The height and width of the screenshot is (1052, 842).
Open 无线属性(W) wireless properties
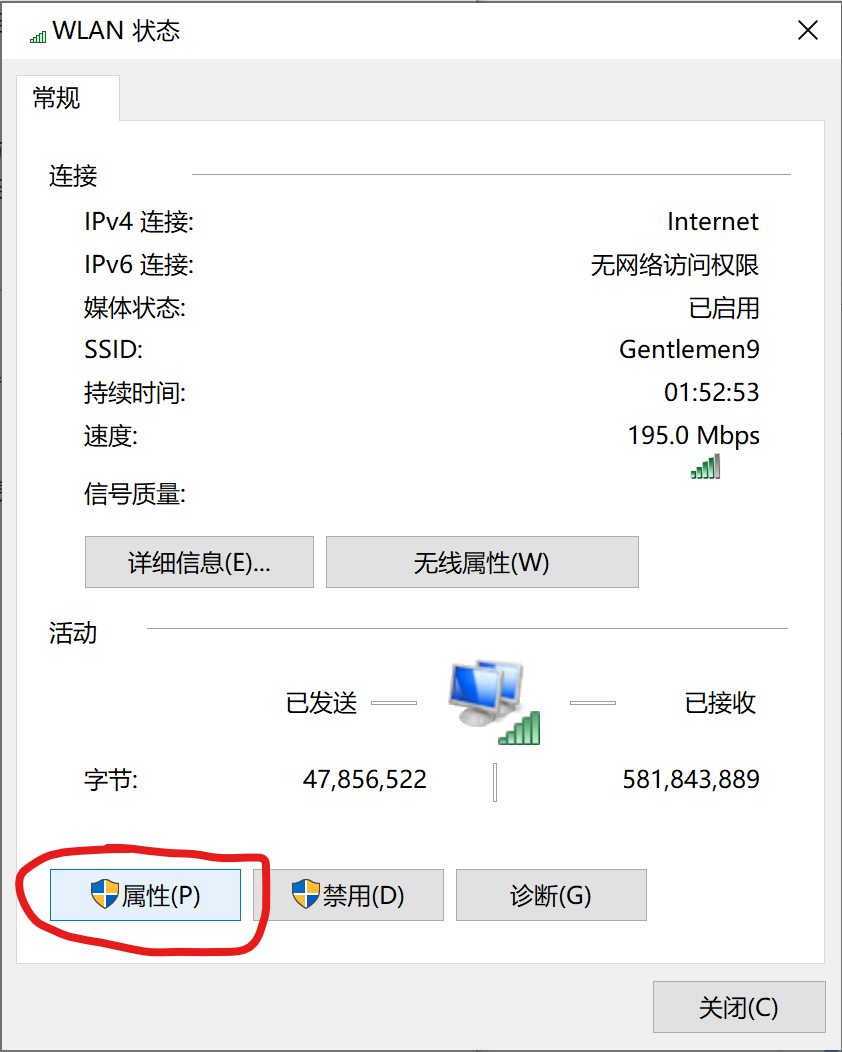tap(482, 562)
